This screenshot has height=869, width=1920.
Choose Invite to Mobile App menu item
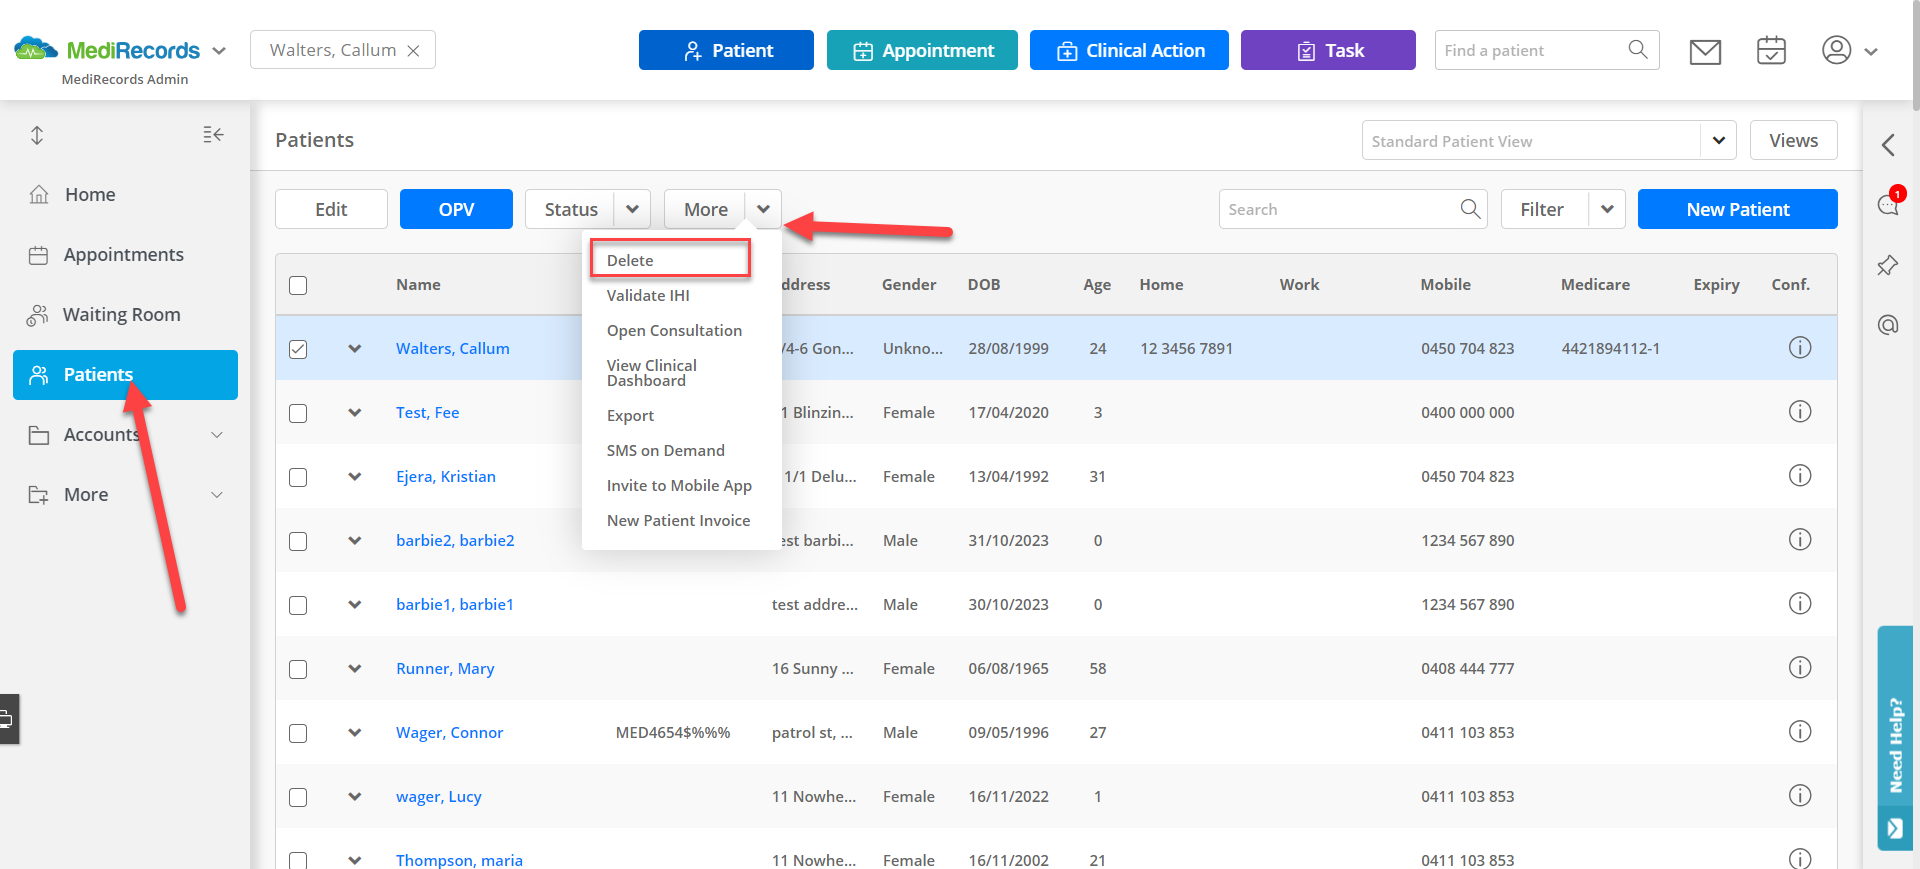pyautogui.click(x=679, y=485)
